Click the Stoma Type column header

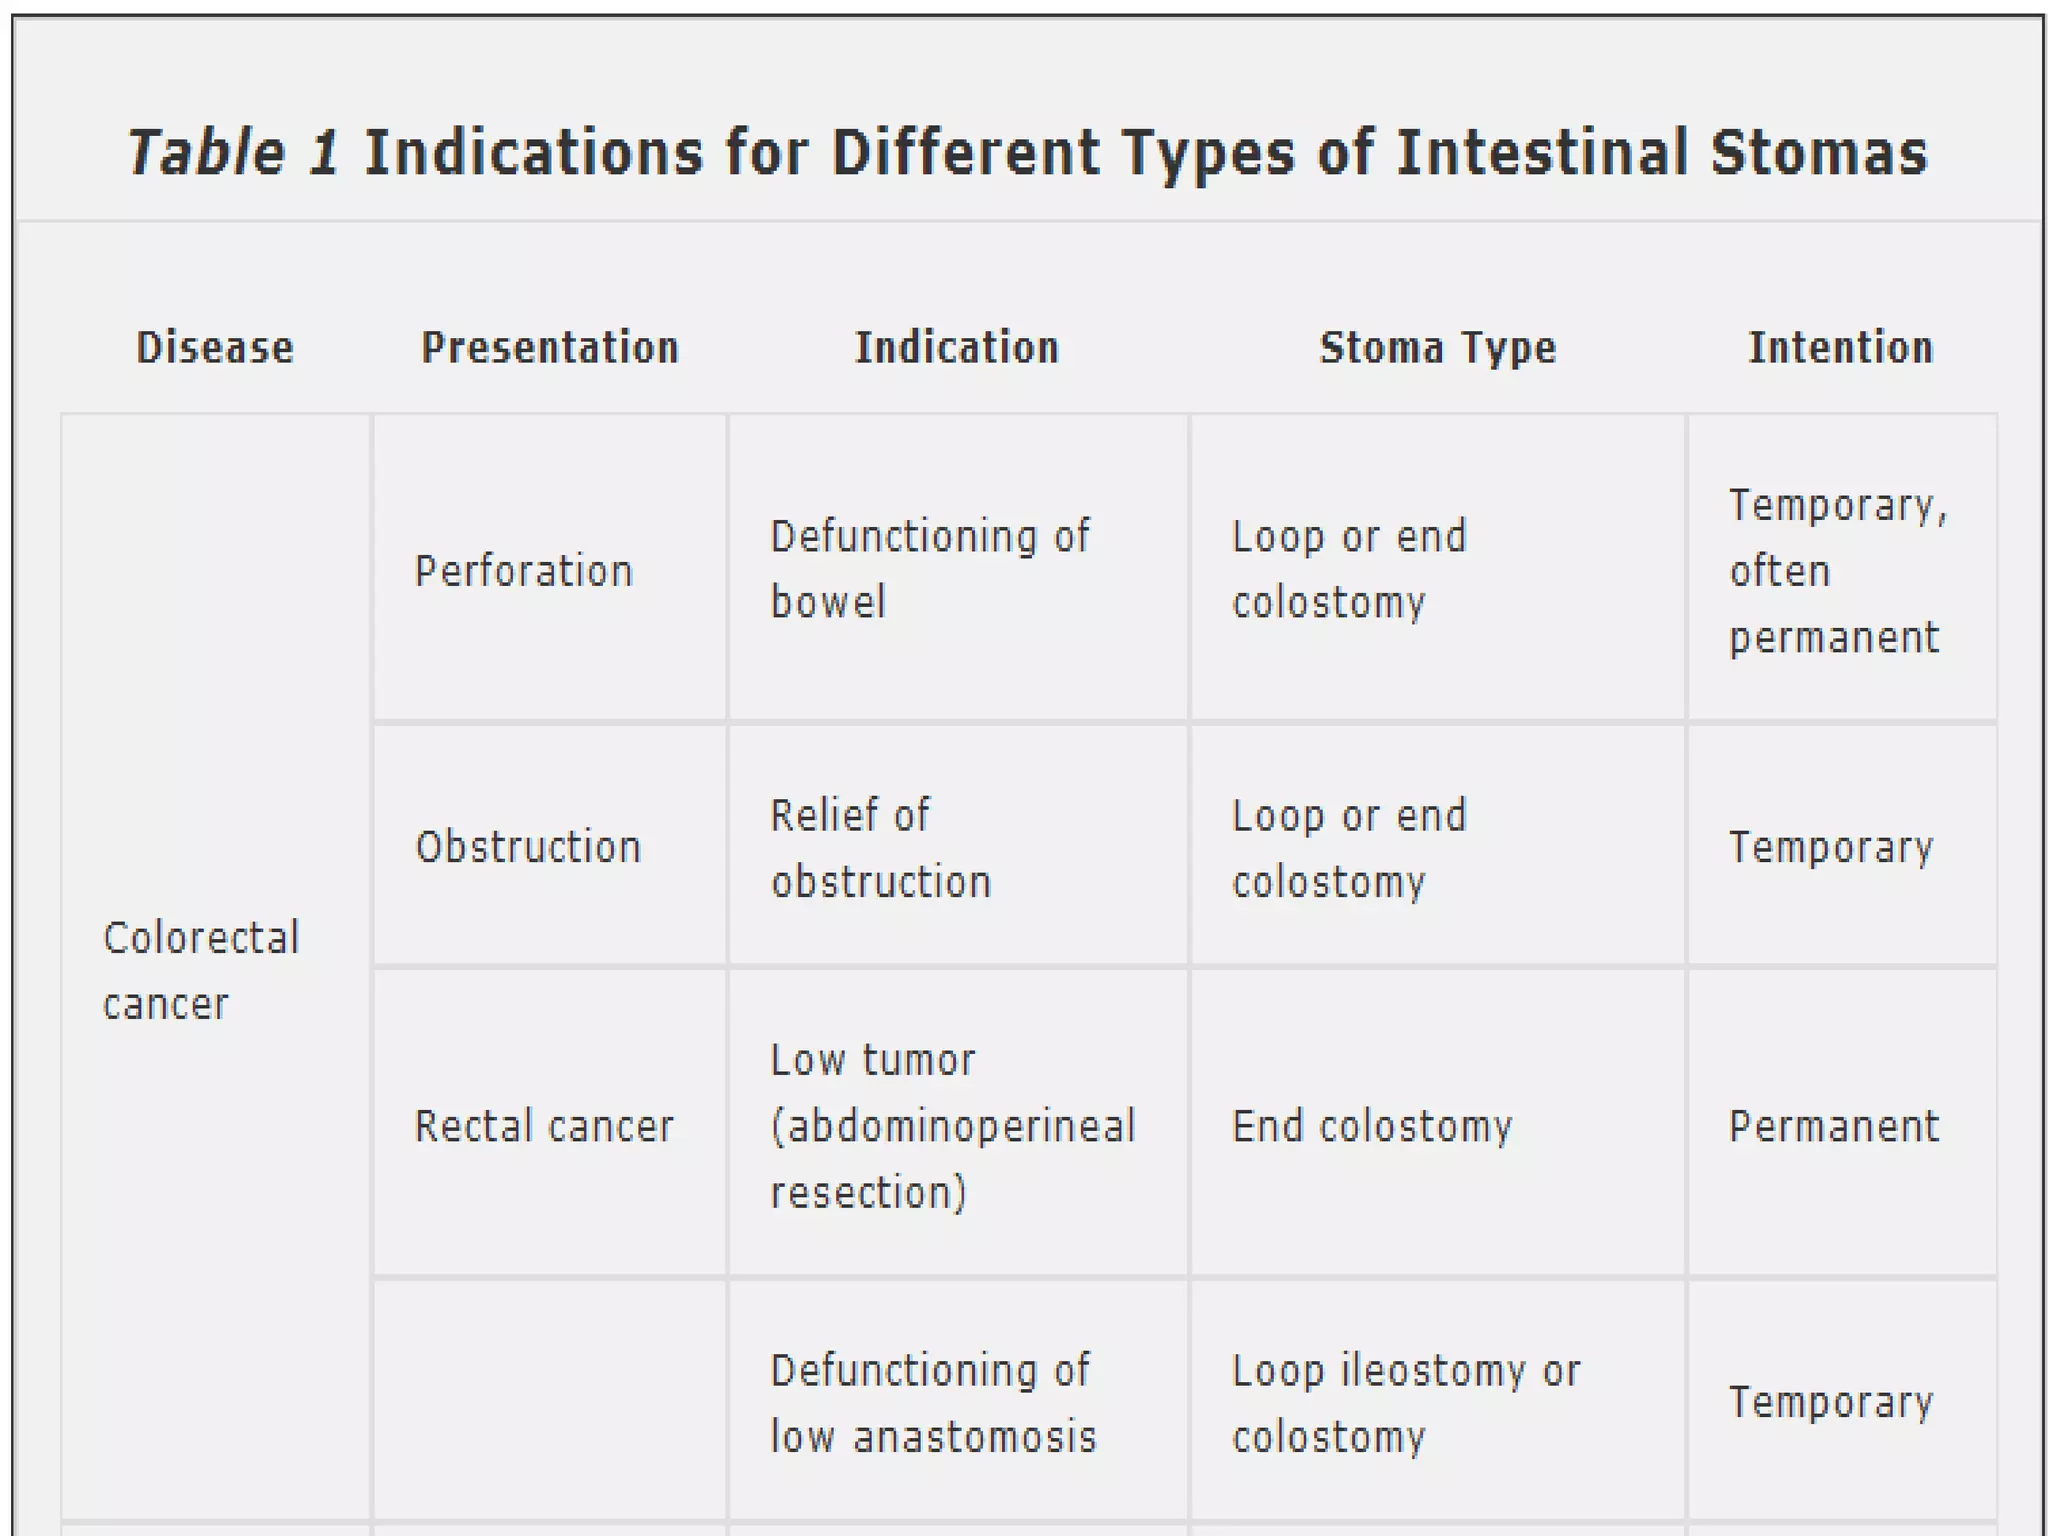click(1438, 348)
